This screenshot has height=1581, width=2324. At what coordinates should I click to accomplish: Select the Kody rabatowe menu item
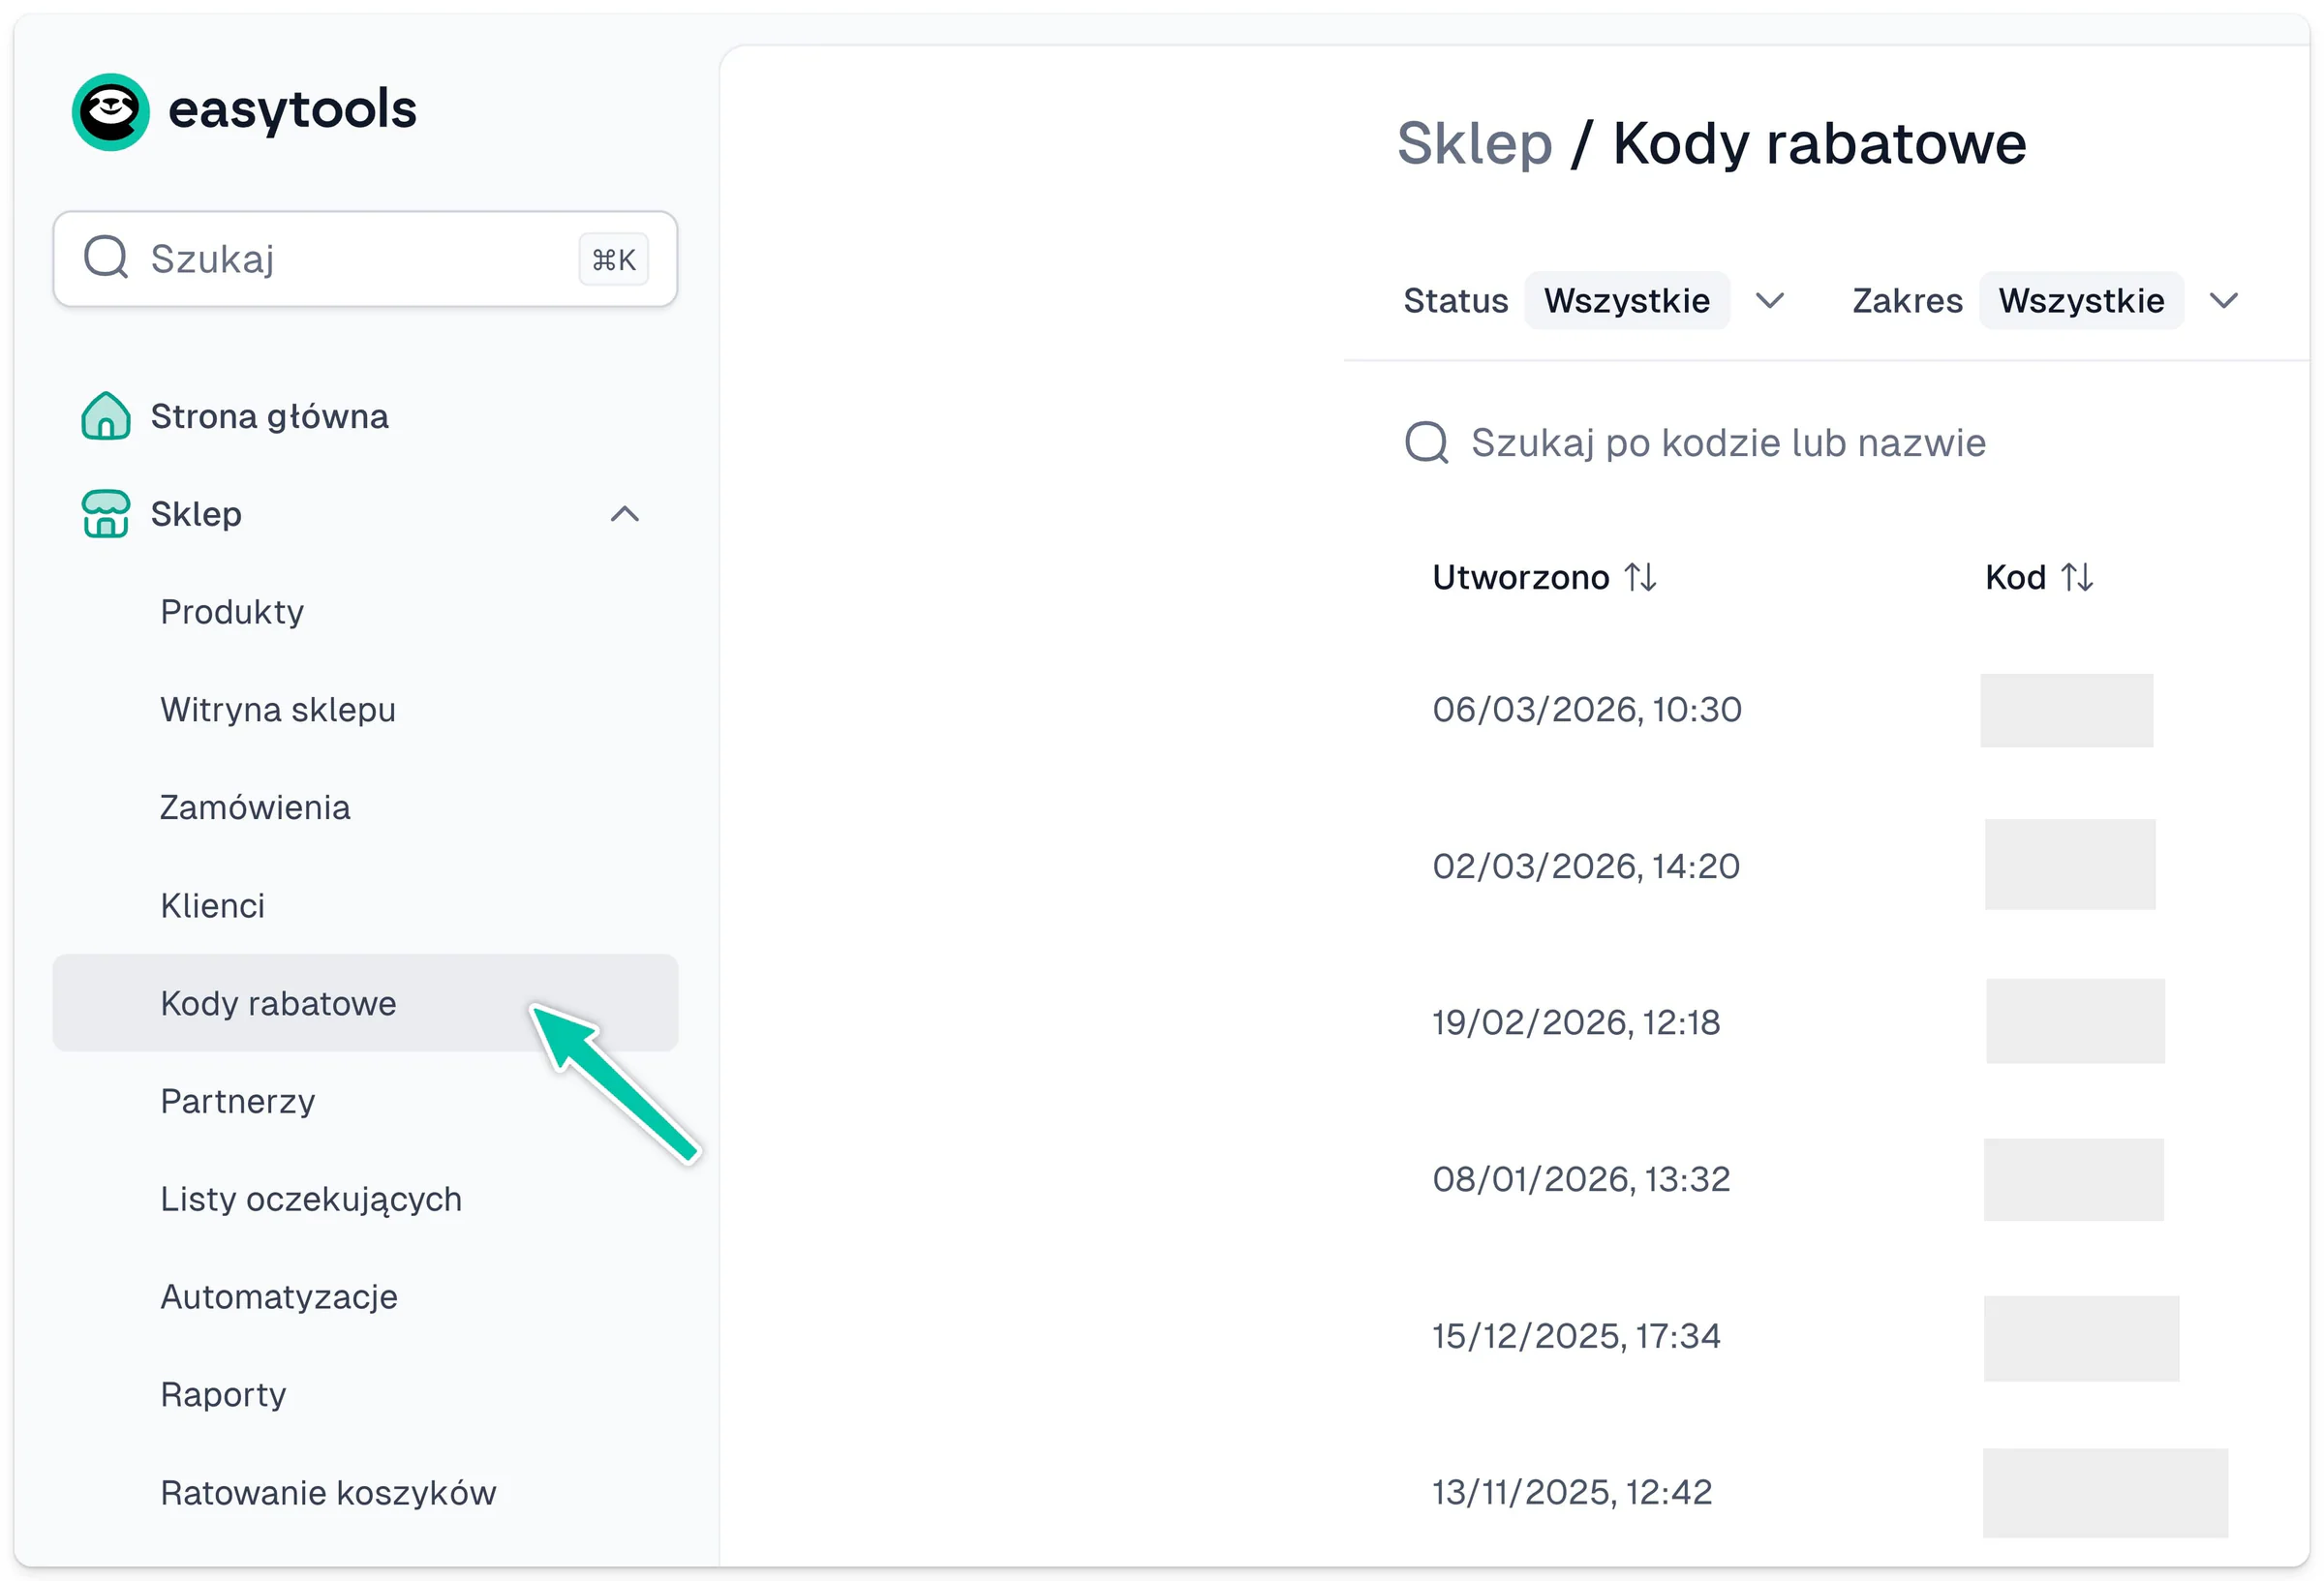click(x=365, y=1002)
